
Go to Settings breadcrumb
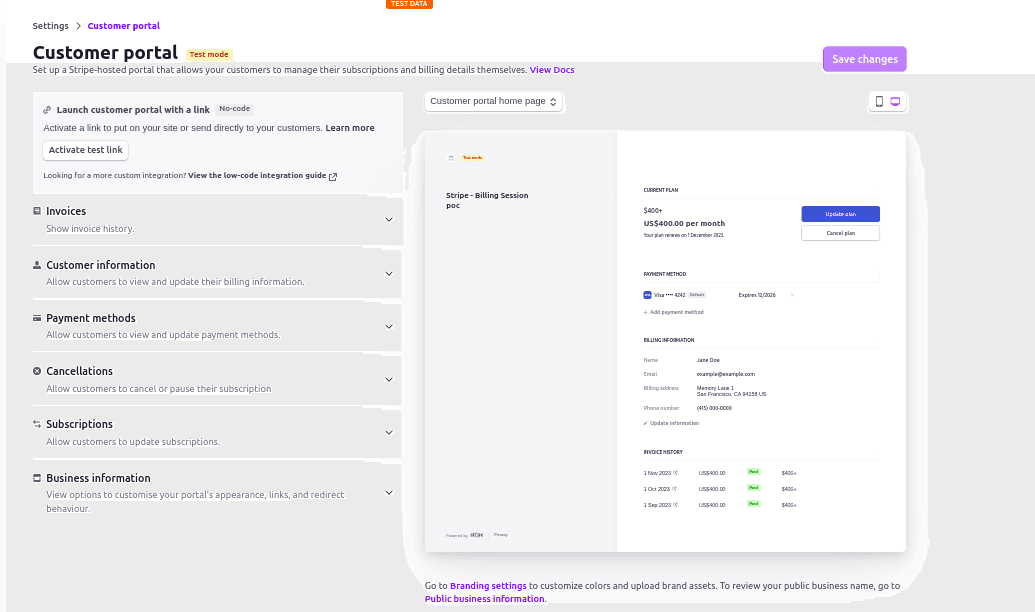(50, 26)
